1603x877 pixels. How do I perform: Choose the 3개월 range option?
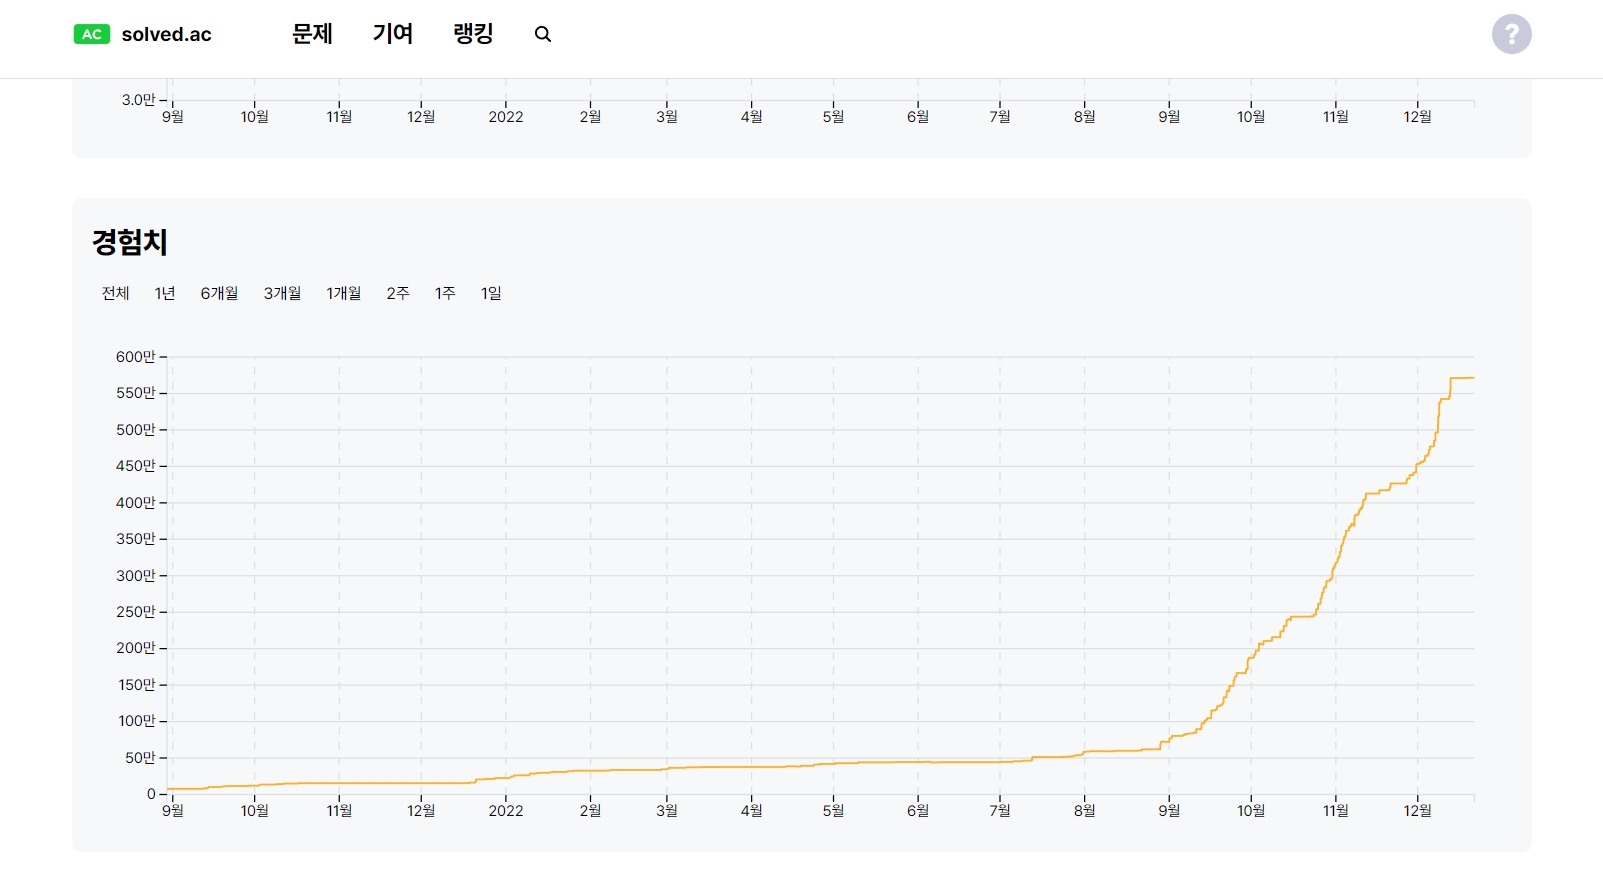coord(282,293)
